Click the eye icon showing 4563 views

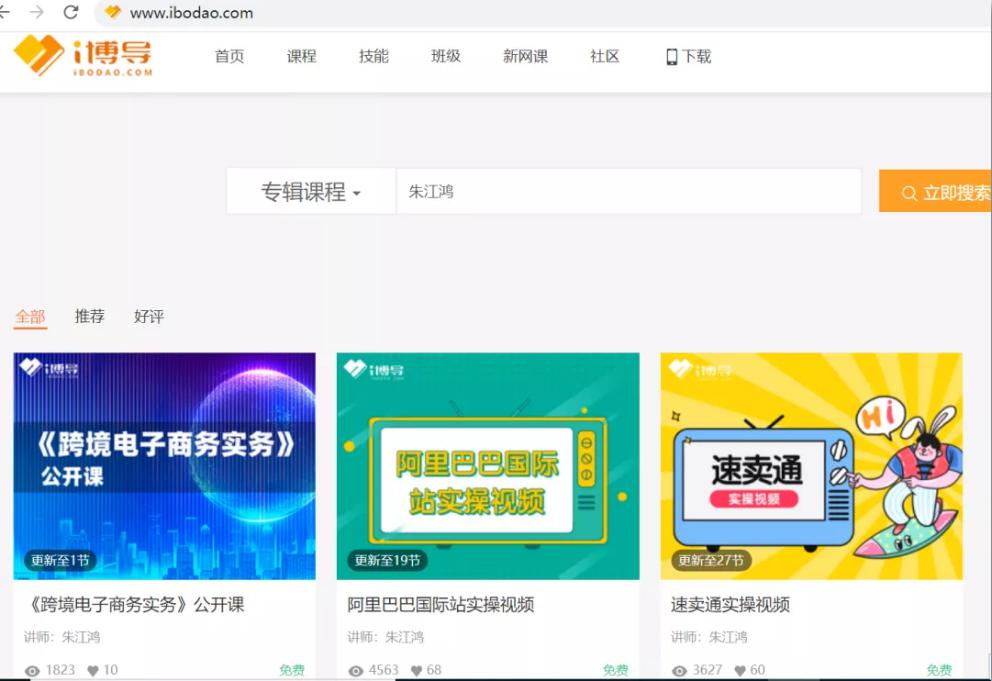(356, 670)
